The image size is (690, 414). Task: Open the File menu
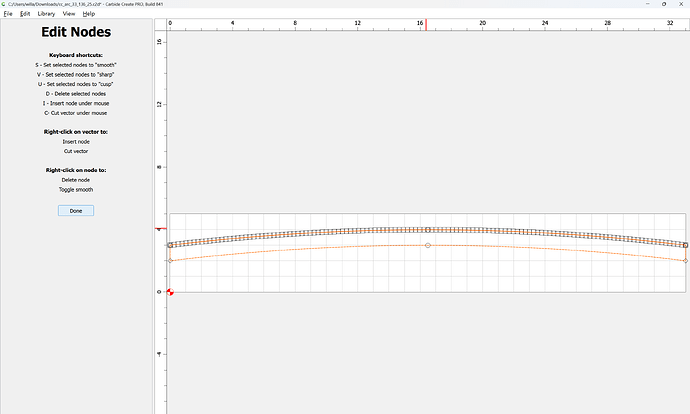coord(8,14)
